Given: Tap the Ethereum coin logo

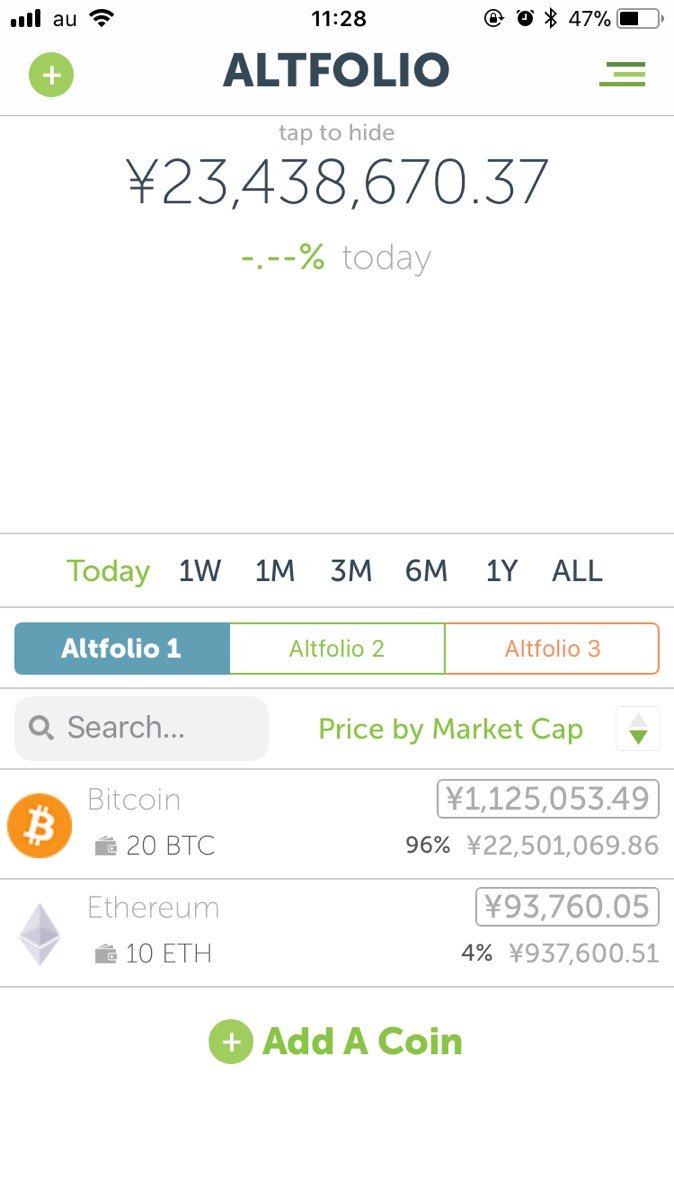Looking at the screenshot, I should [x=40, y=934].
